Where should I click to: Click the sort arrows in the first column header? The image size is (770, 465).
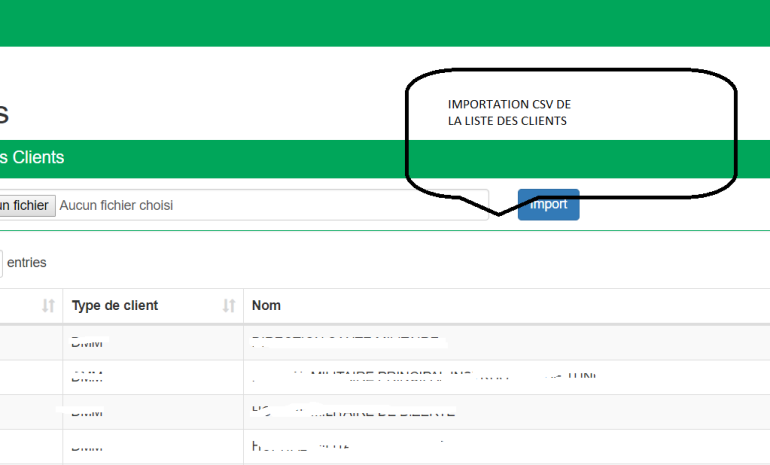[48, 306]
